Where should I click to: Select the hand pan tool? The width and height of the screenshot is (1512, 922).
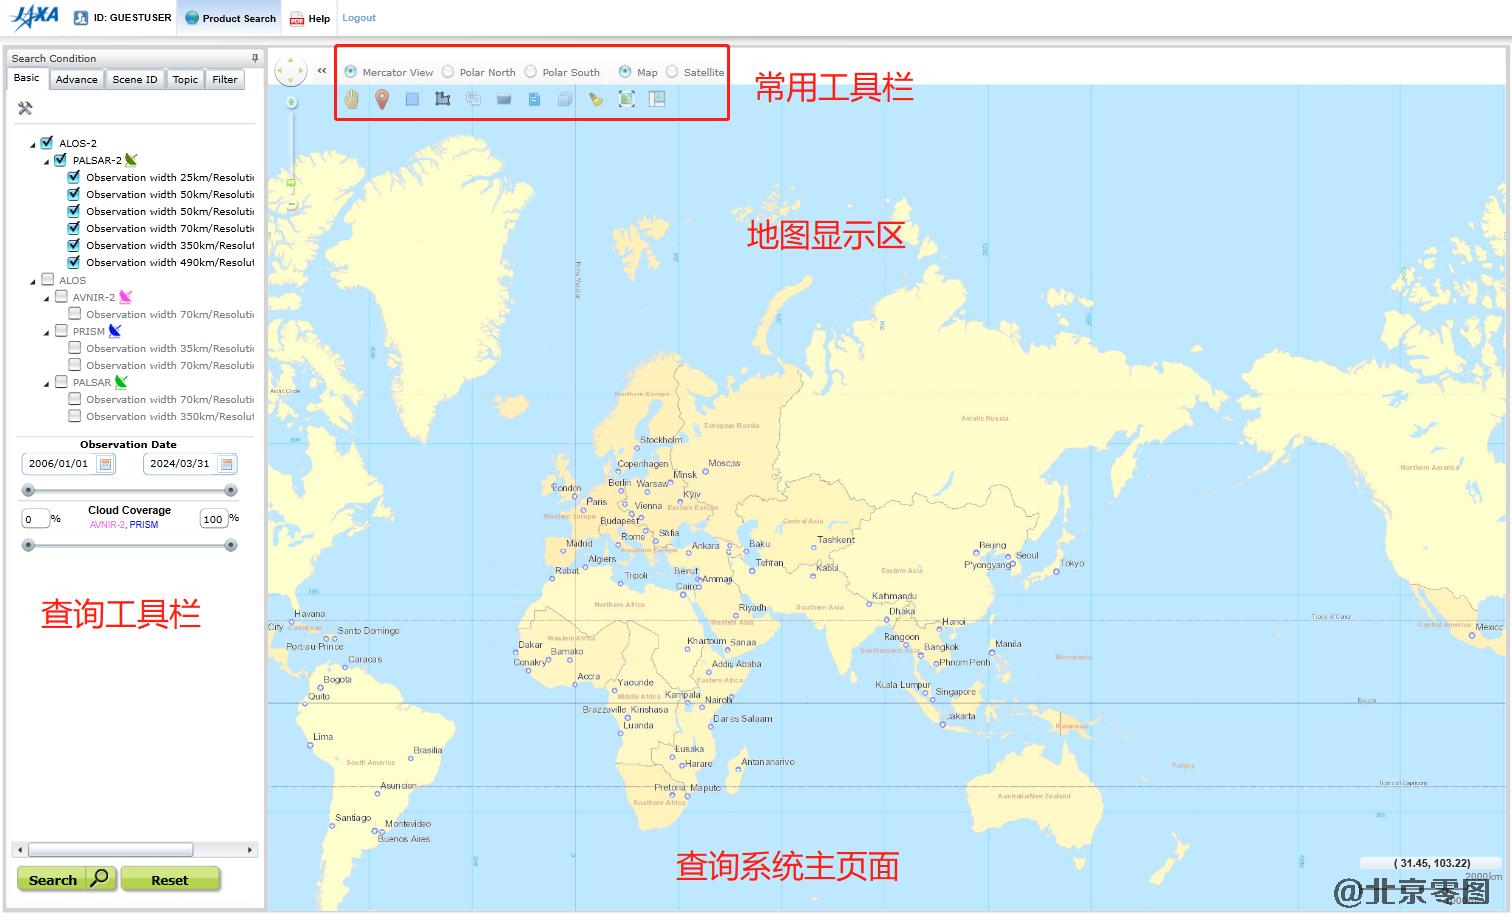(351, 99)
